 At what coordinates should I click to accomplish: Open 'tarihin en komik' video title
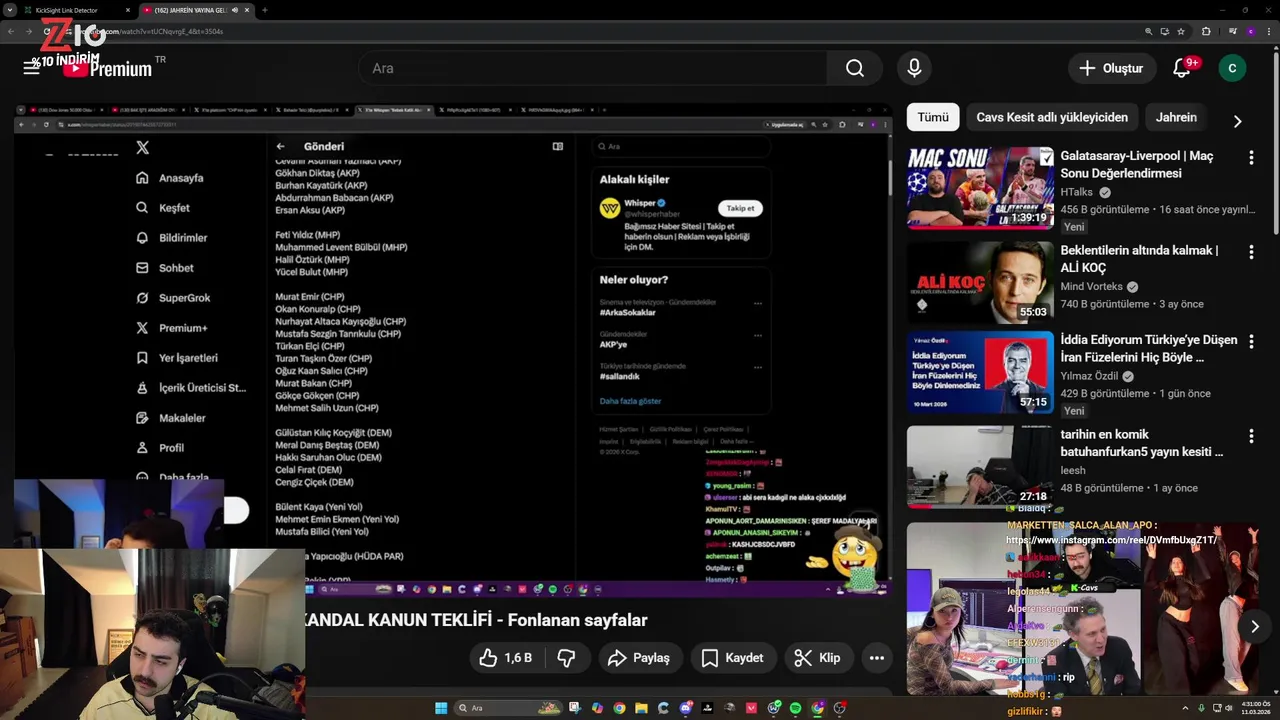1141,443
